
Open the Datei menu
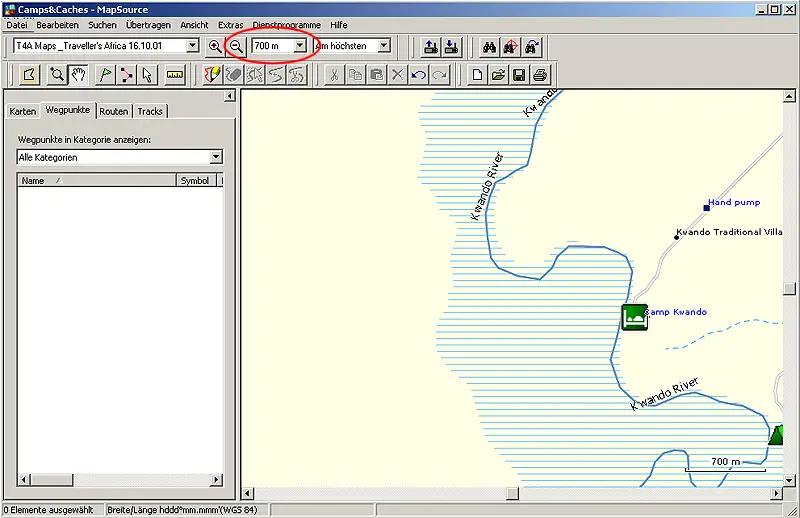(x=17, y=24)
